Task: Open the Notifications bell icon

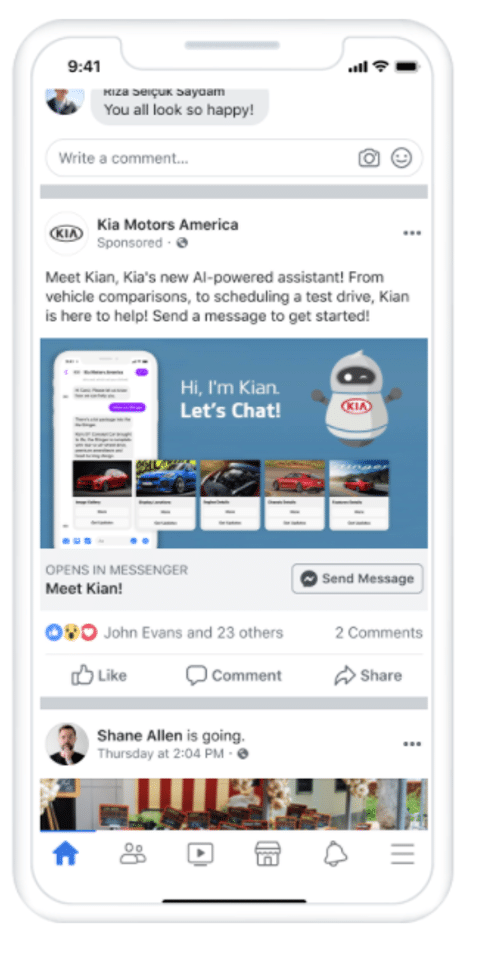Action: click(x=335, y=854)
